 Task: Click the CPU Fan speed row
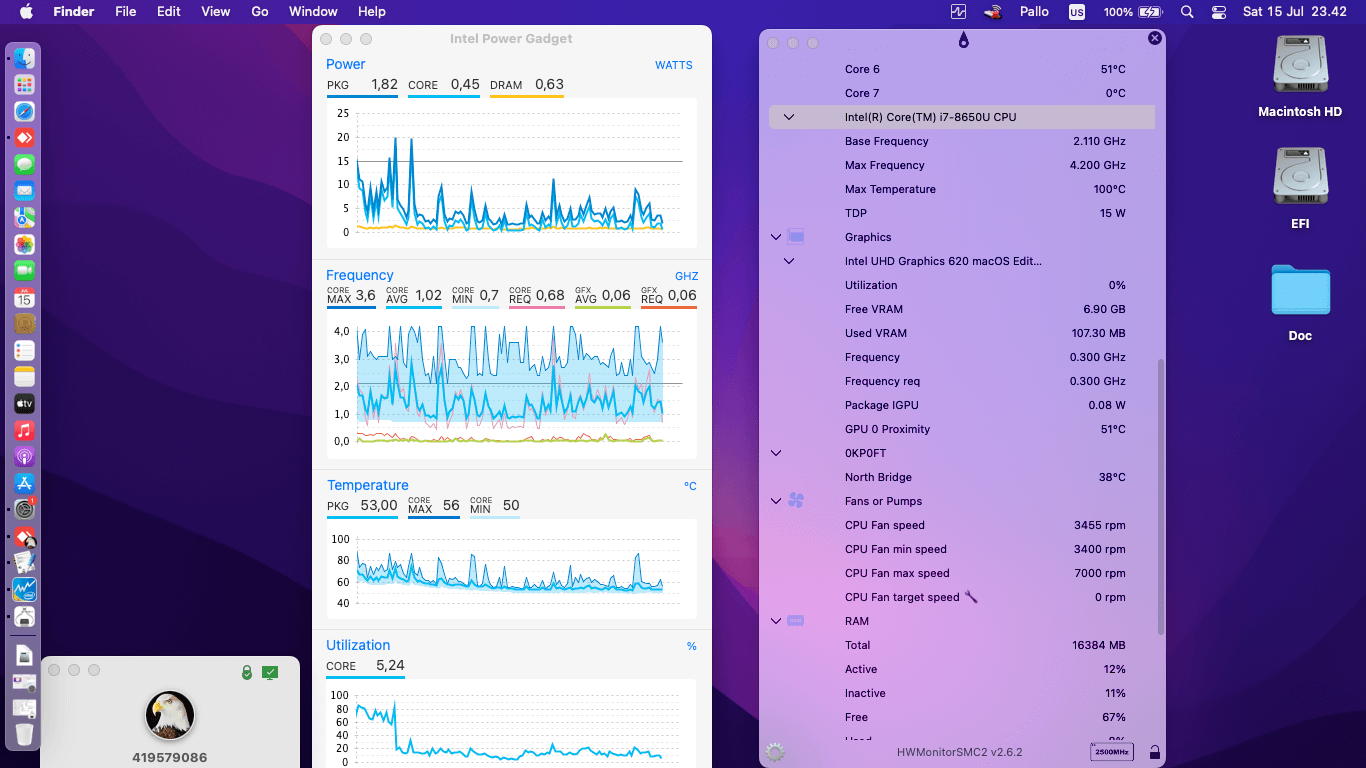coord(962,525)
